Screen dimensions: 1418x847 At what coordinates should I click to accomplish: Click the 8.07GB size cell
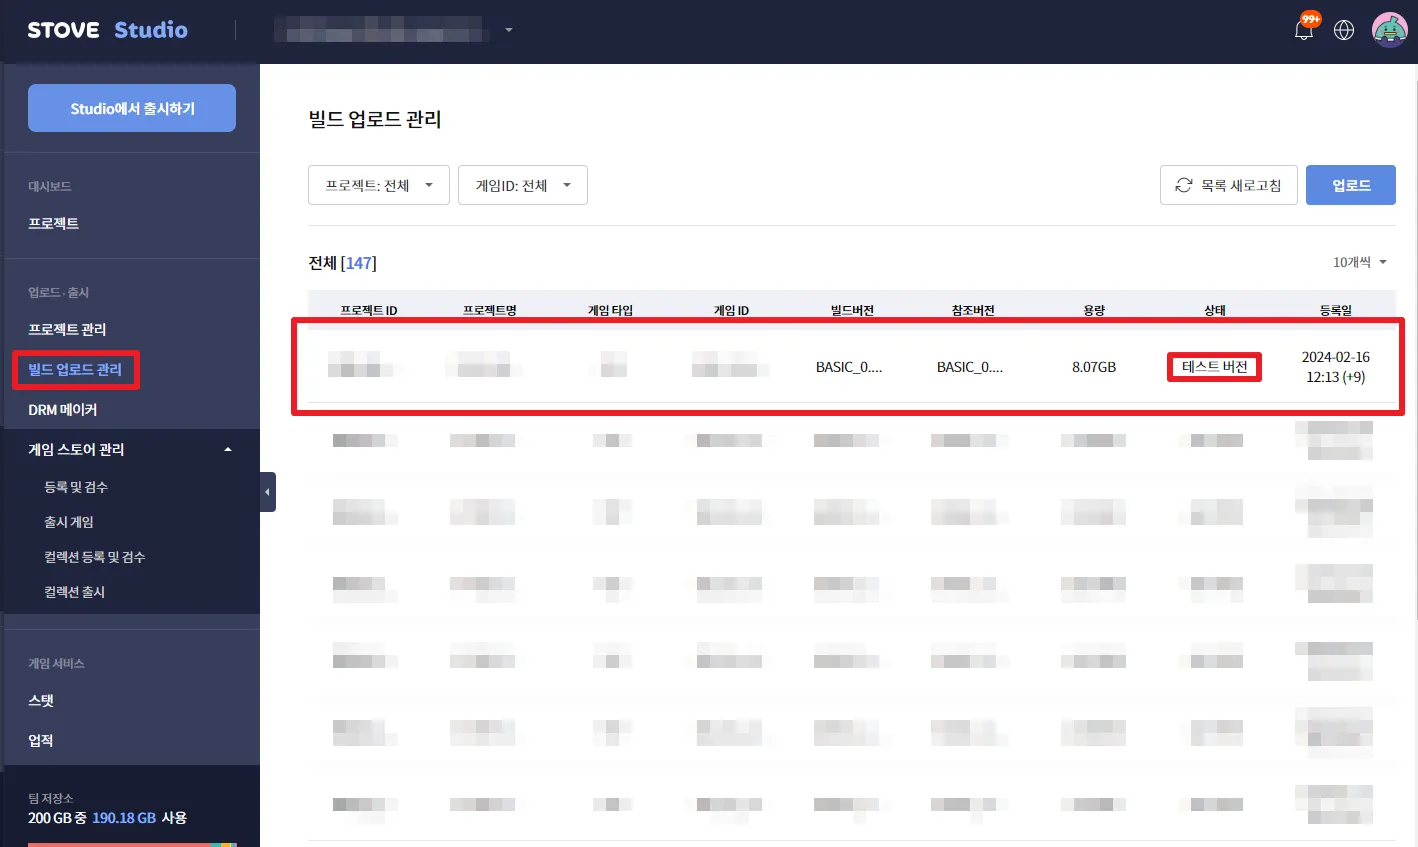click(1094, 367)
